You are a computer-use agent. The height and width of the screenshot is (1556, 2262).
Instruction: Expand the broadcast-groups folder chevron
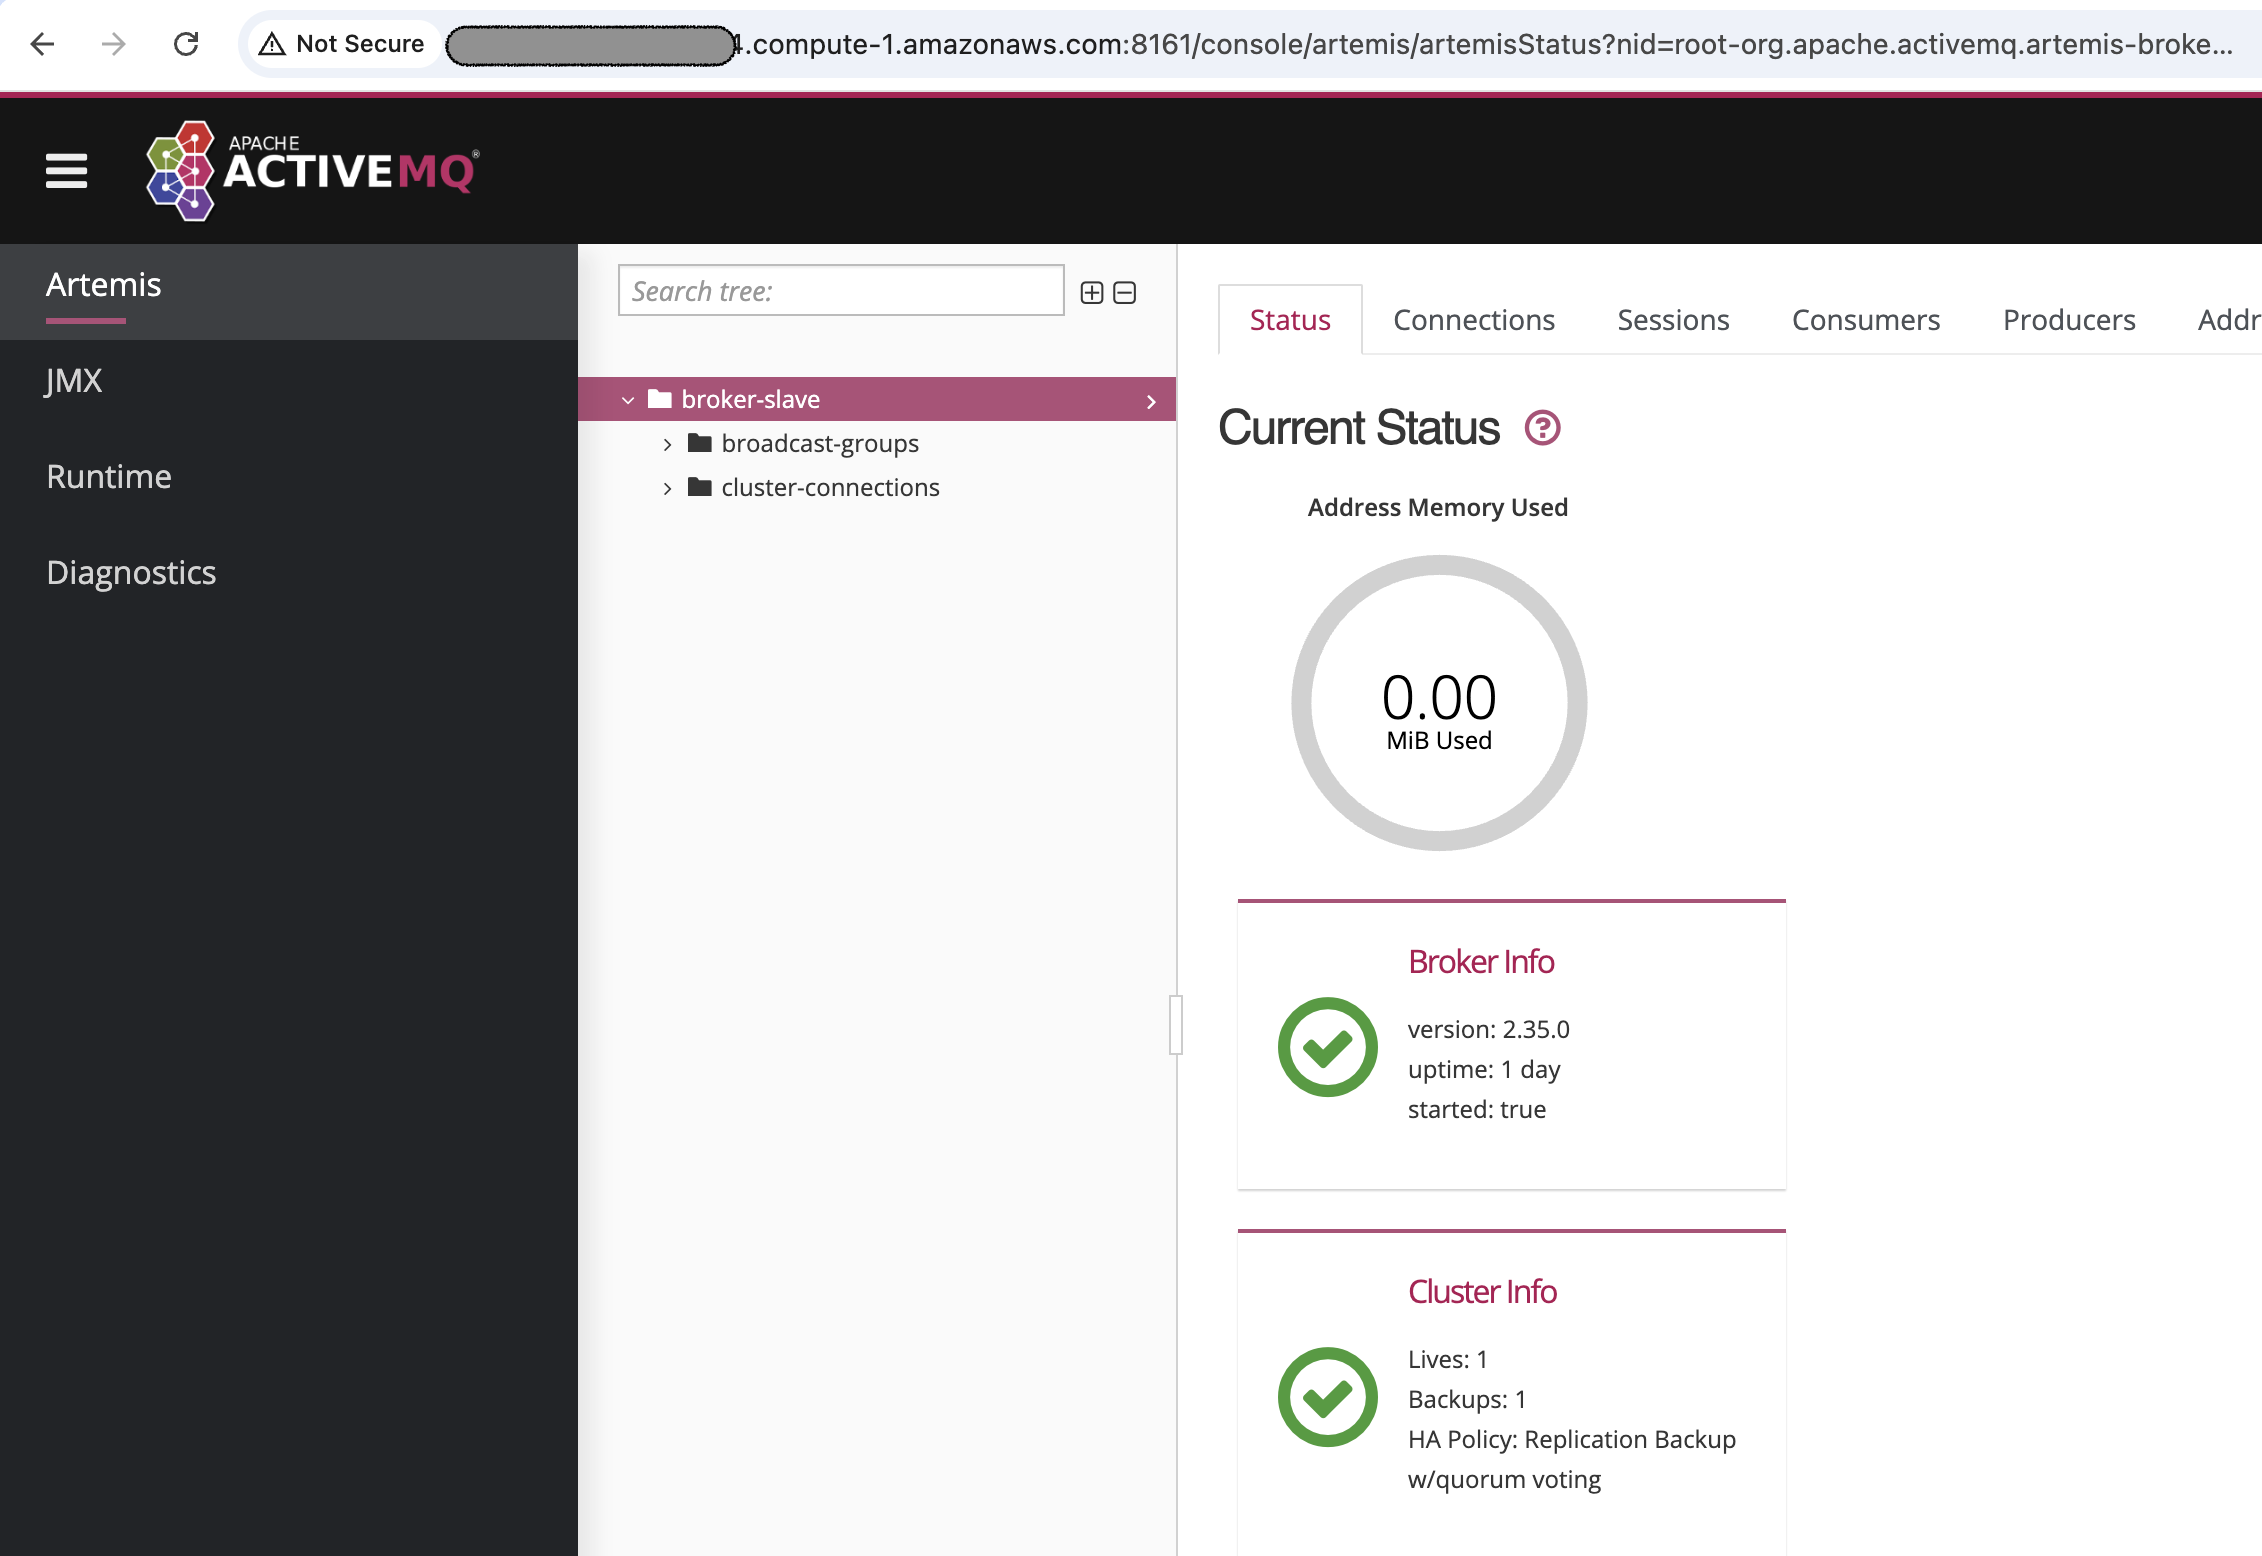[667, 444]
